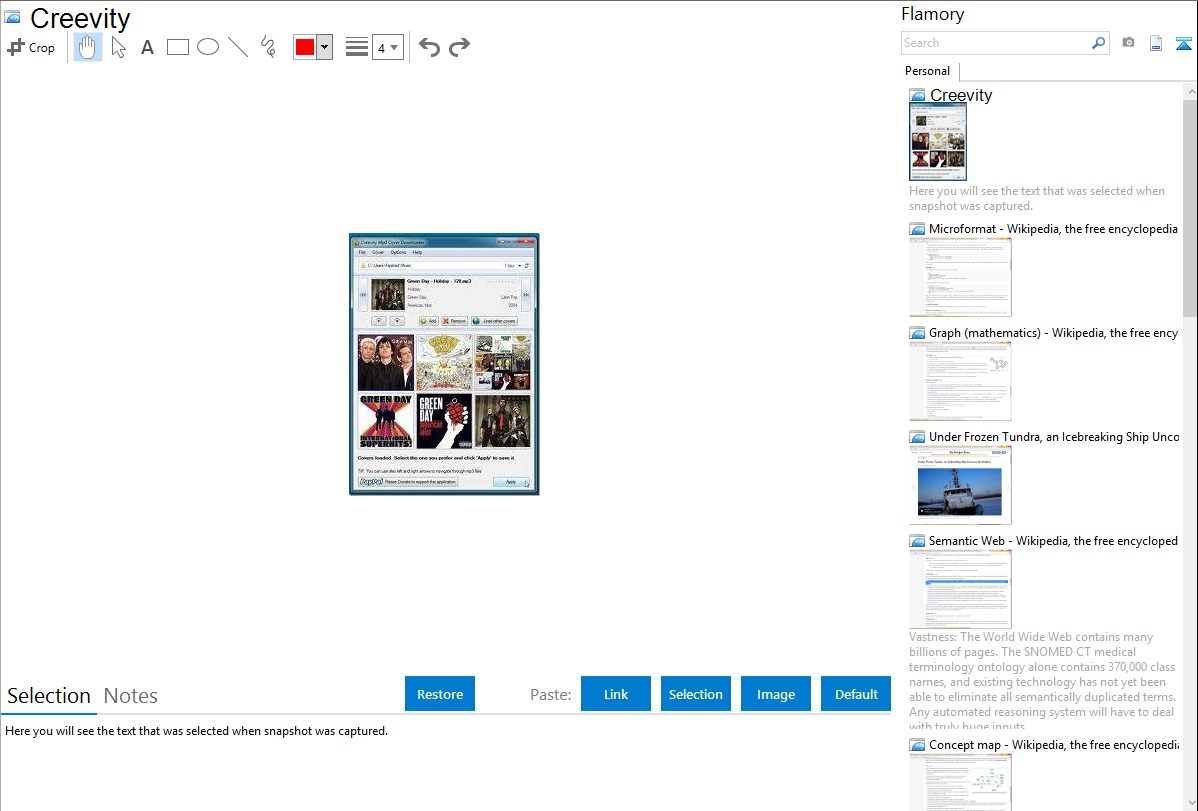This screenshot has width=1198, height=811.
Task: Click the Creevity snapshot icon in title
Action: coord(13,17)
